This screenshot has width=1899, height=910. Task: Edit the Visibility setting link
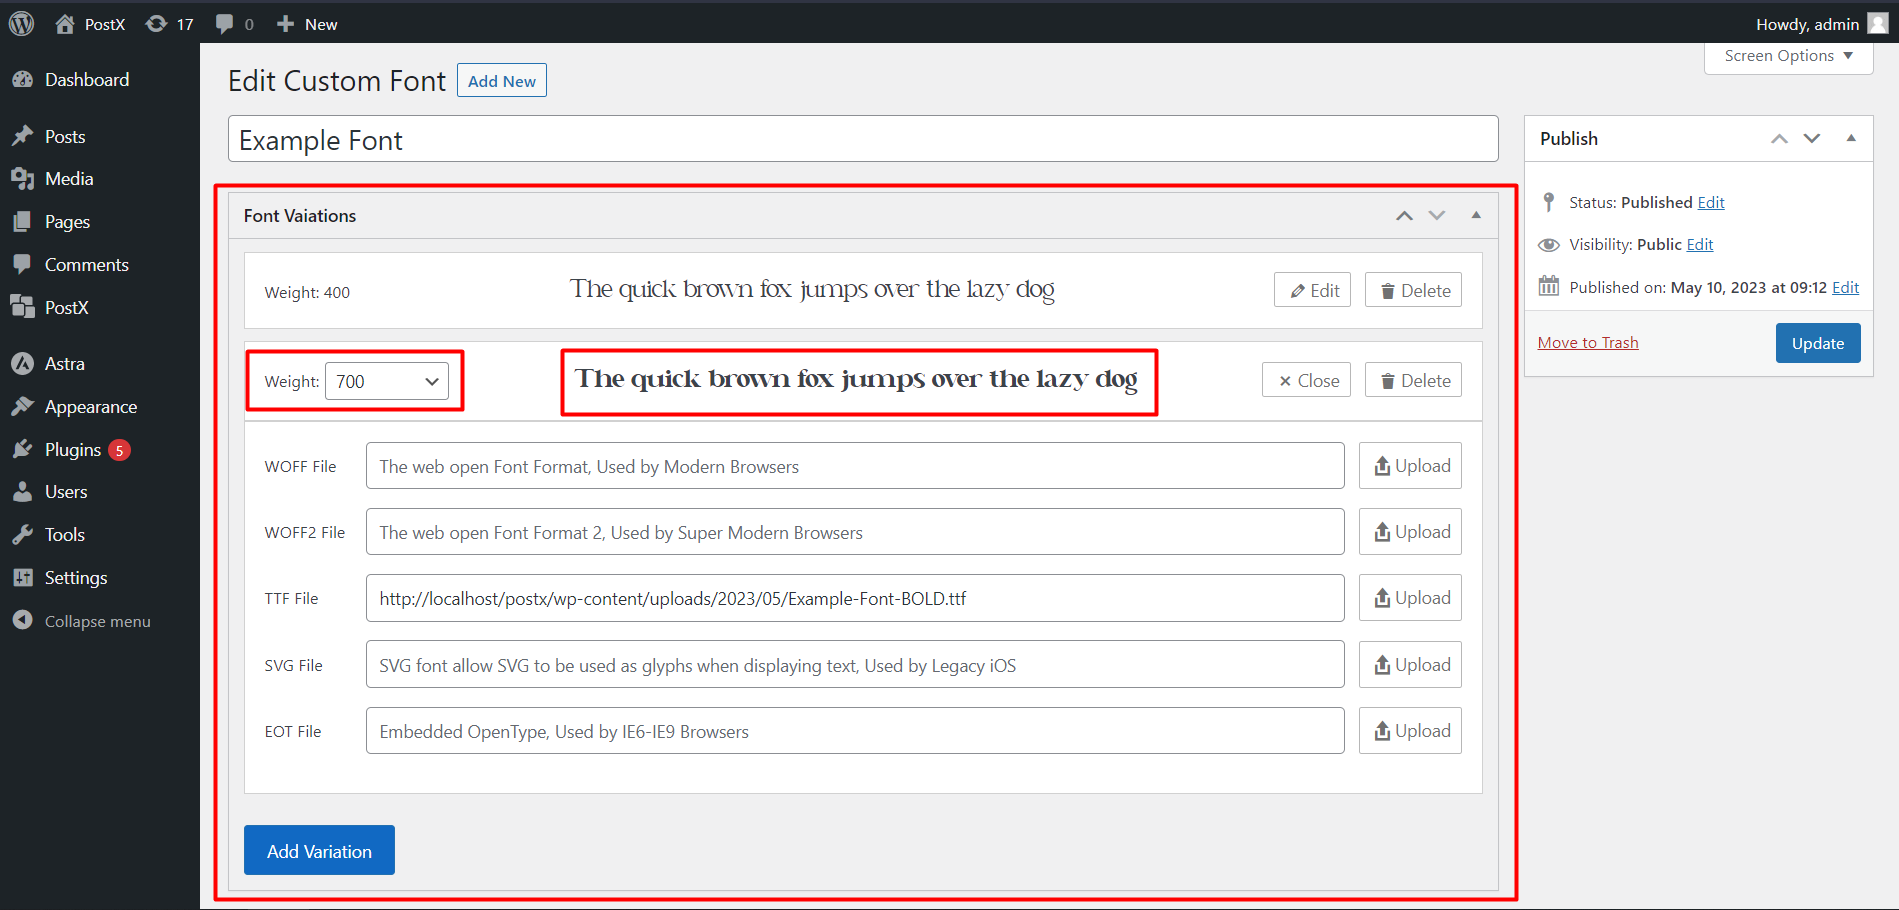pos(1700,245)
